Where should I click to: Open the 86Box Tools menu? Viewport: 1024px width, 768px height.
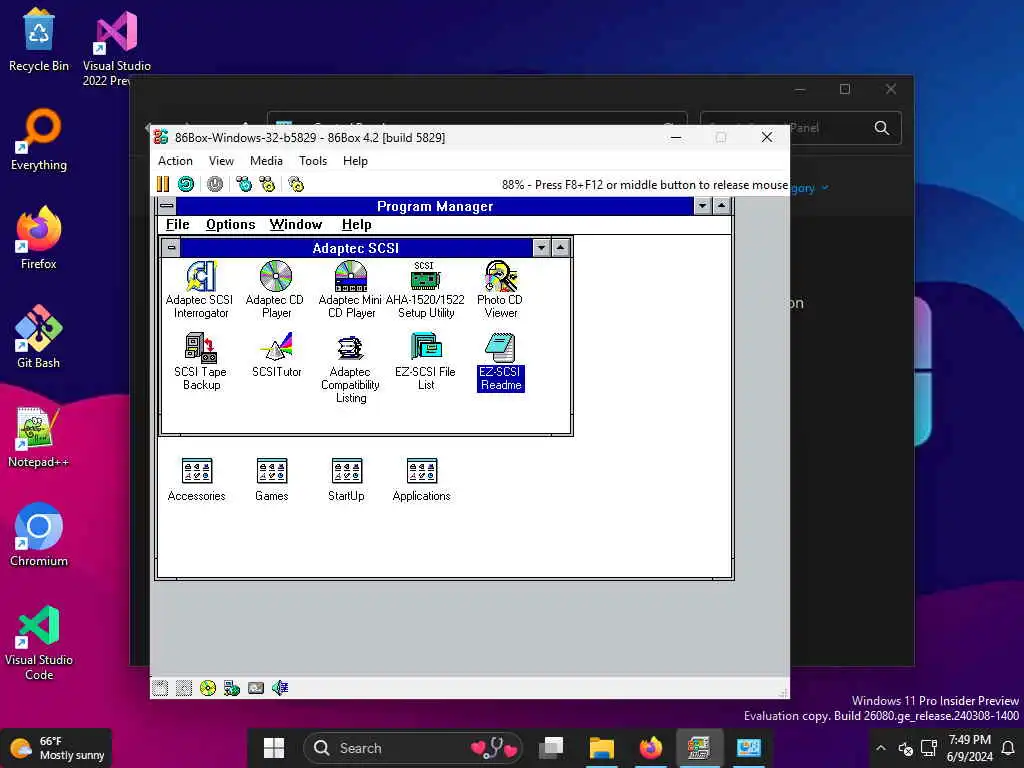[313, 161]
